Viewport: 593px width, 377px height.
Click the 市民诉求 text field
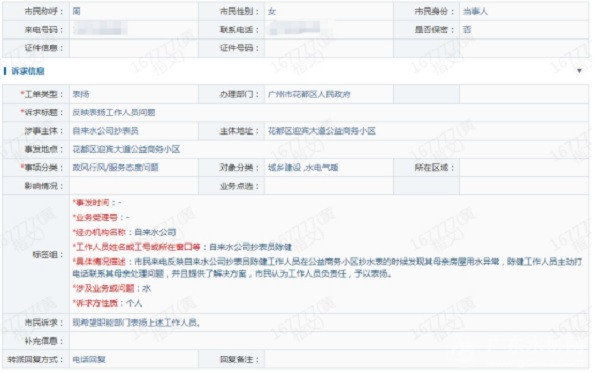(x=329, y=323)
